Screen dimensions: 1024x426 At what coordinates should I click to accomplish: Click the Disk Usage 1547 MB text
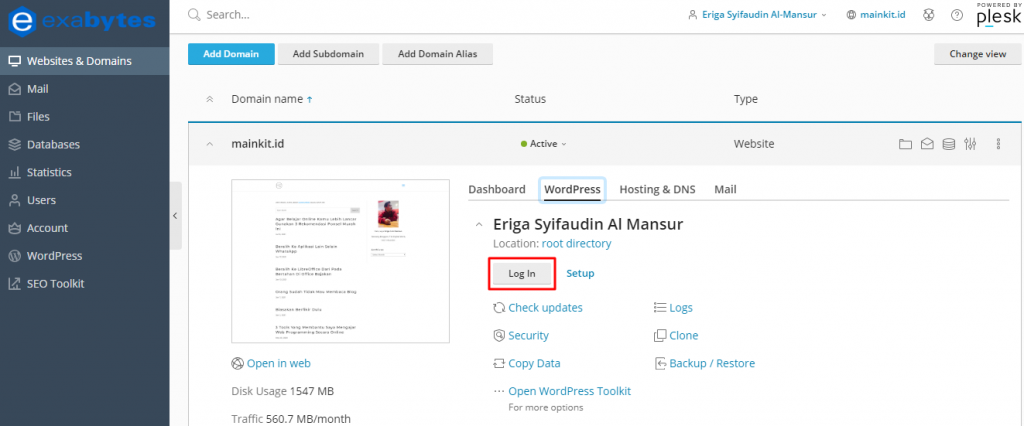click(x=282, y=391)
